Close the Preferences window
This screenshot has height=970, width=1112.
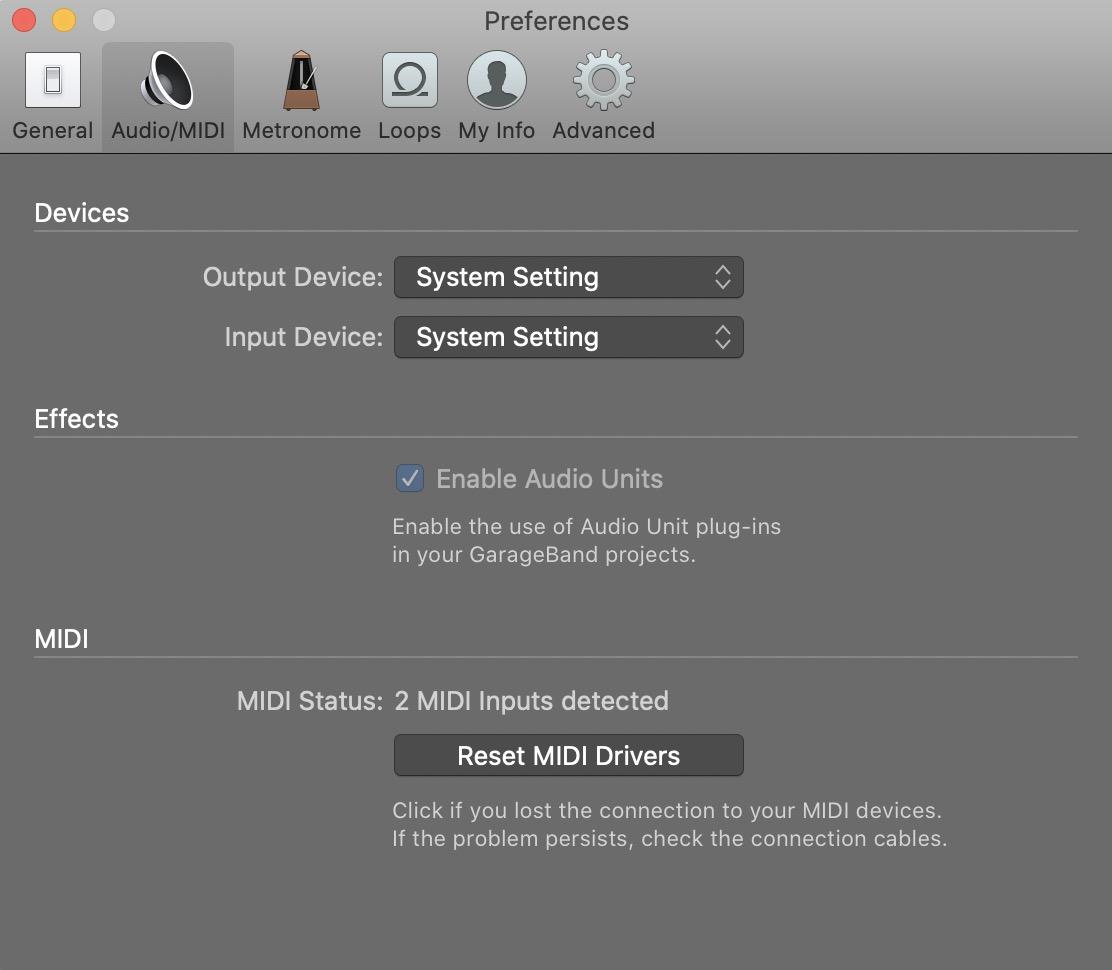tap(23, 20)
